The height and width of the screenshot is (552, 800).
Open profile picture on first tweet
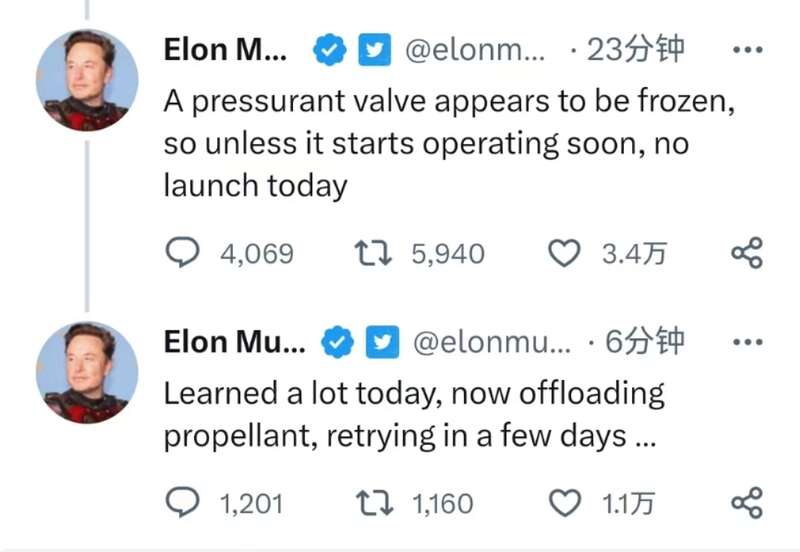coord(87,81)
